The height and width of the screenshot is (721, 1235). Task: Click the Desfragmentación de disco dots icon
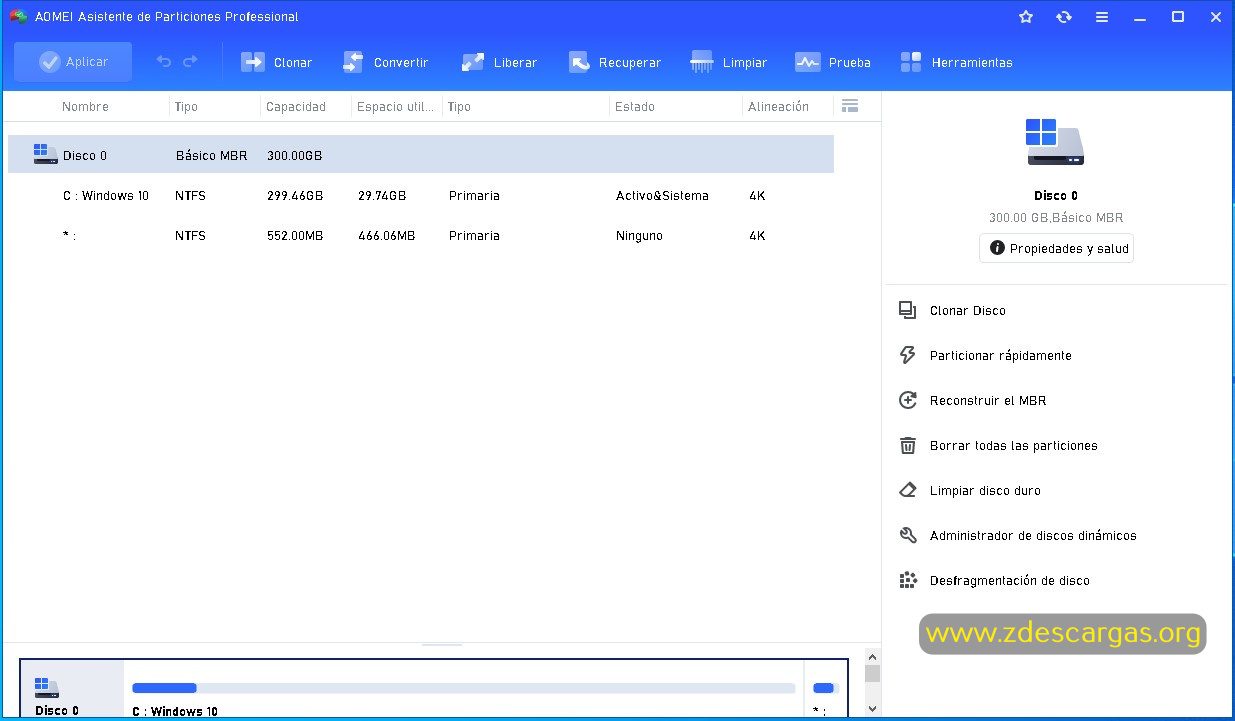(907, 580)
